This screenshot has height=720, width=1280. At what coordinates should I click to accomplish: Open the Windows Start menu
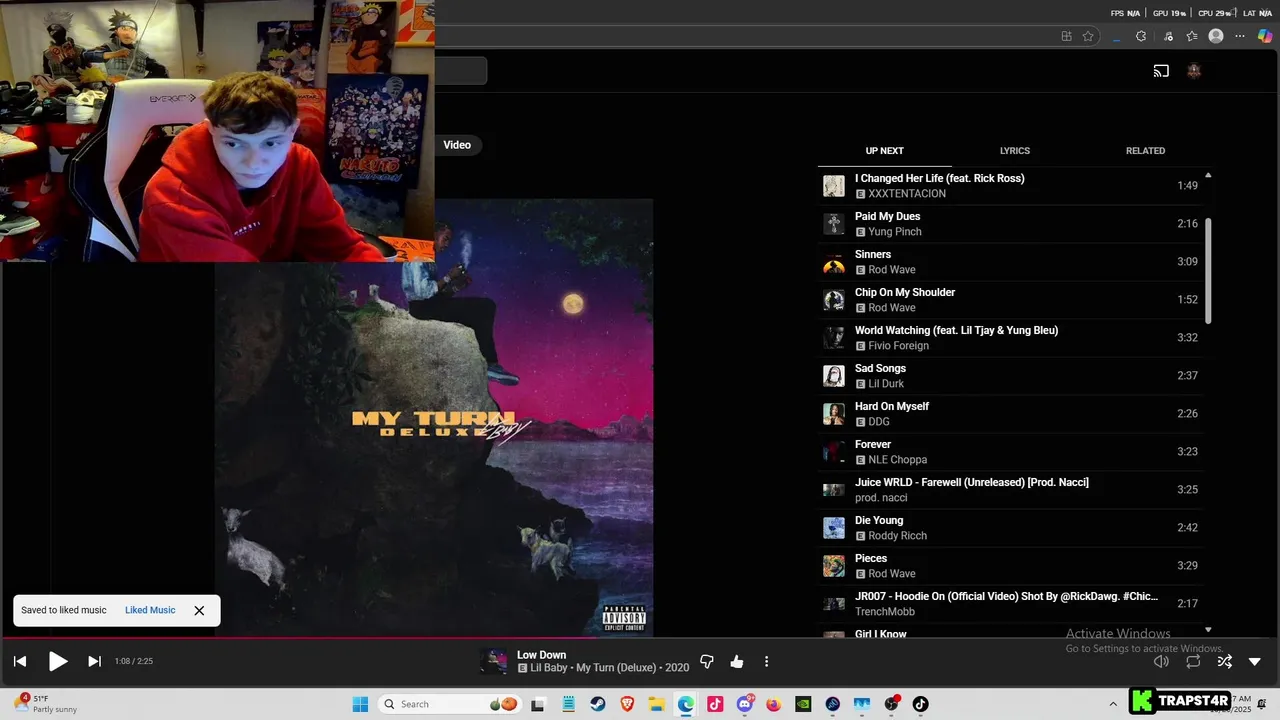(360, 704)
